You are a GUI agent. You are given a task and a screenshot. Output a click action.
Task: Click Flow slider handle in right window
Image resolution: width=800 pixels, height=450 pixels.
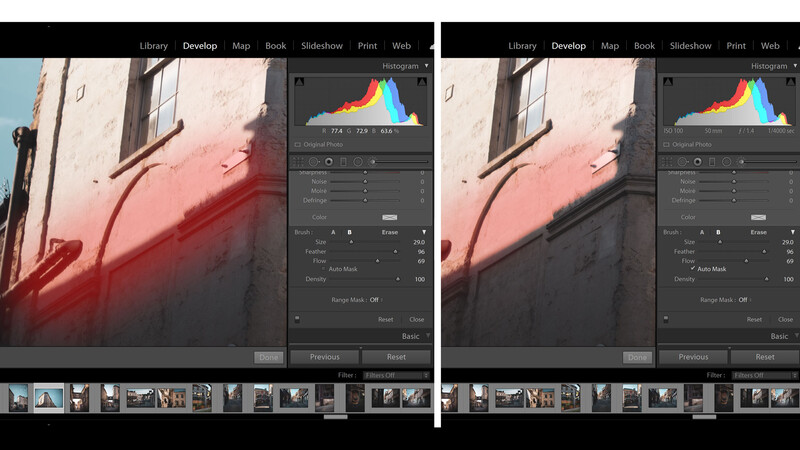[x=746, y=261]
